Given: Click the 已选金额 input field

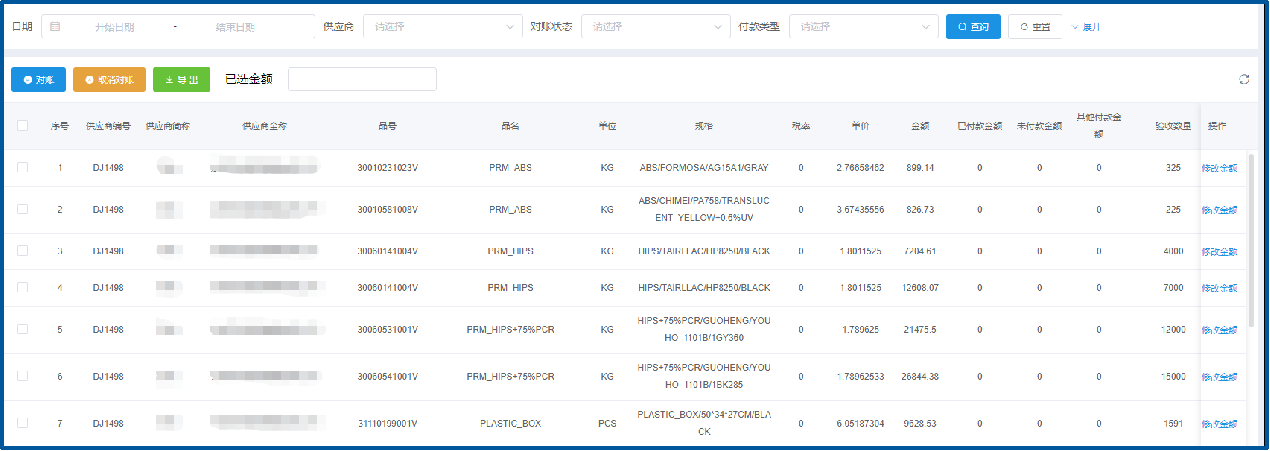Looking at the screenshot, I should (x=362, y=79).
